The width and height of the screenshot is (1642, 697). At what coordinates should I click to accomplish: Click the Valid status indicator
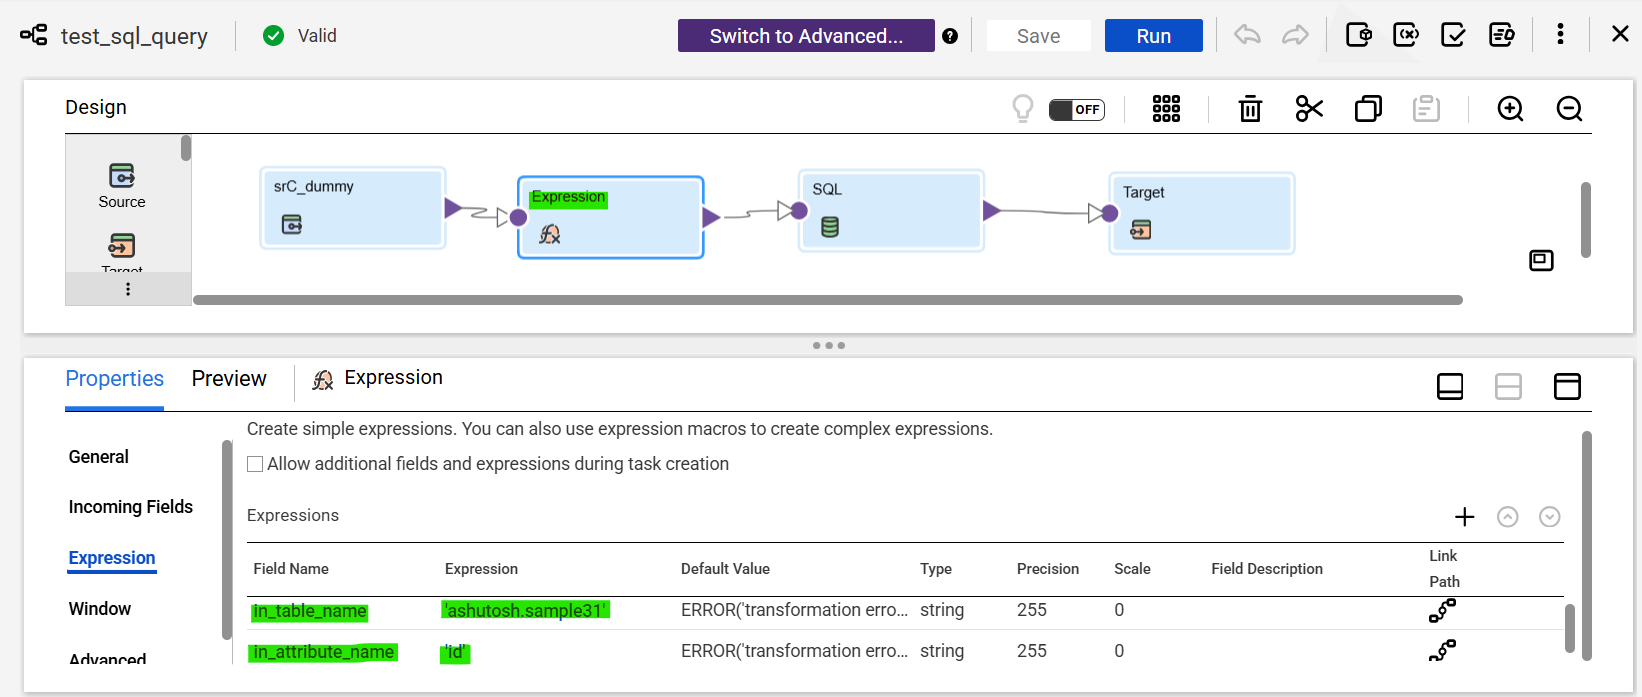click(300, 36)
